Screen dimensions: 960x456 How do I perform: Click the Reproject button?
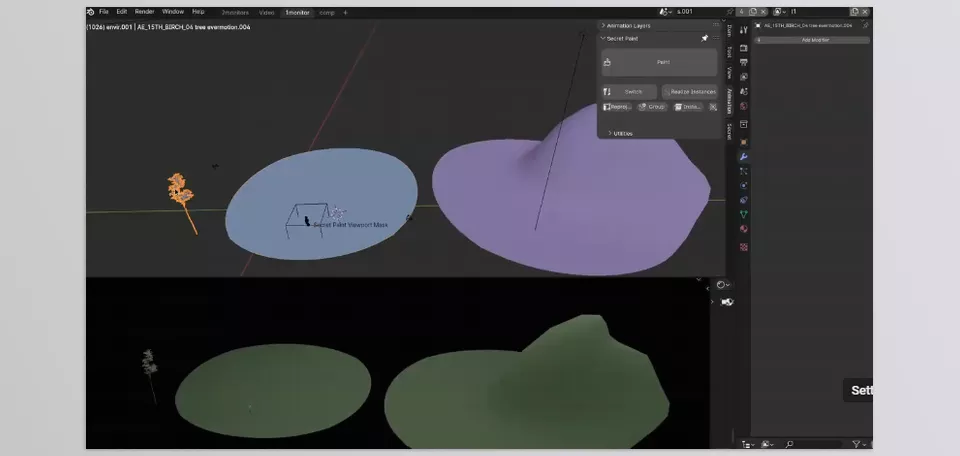[617, 107]
